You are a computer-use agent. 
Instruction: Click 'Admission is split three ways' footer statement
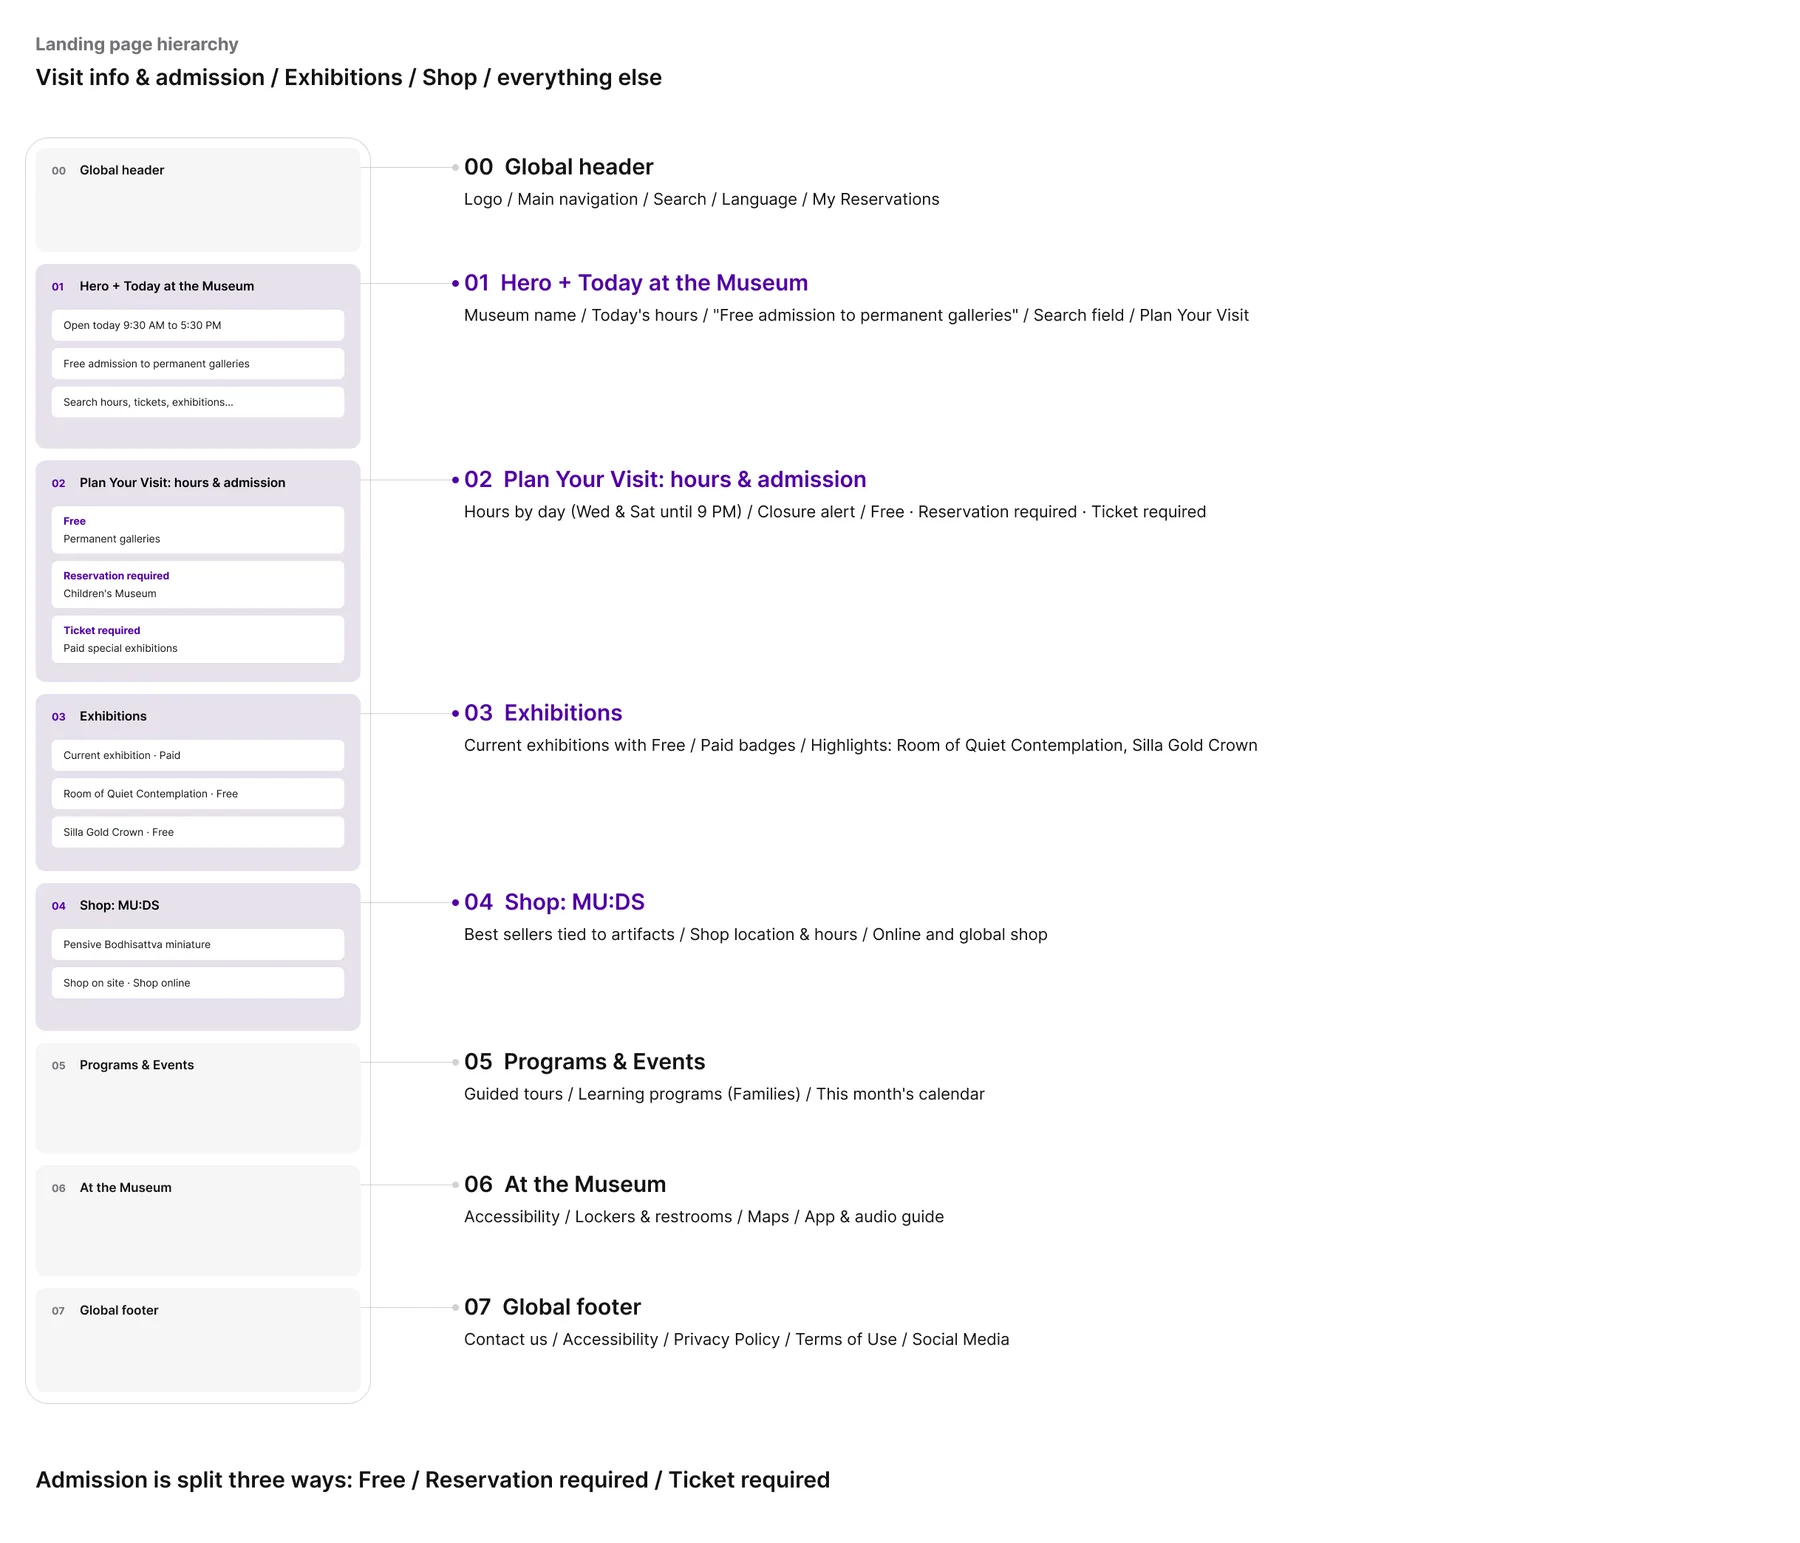(x=432, y=1480)
